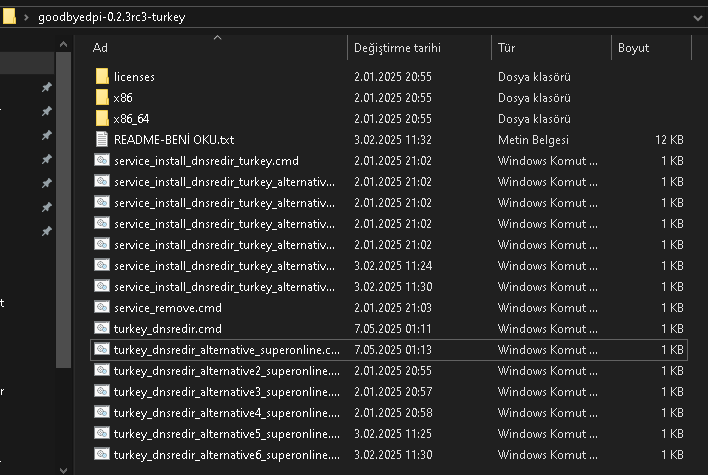Select the turkey_dnsredir_alternative3_superonline file name
This screenshot has width=708, height=475.
point(227,392)
